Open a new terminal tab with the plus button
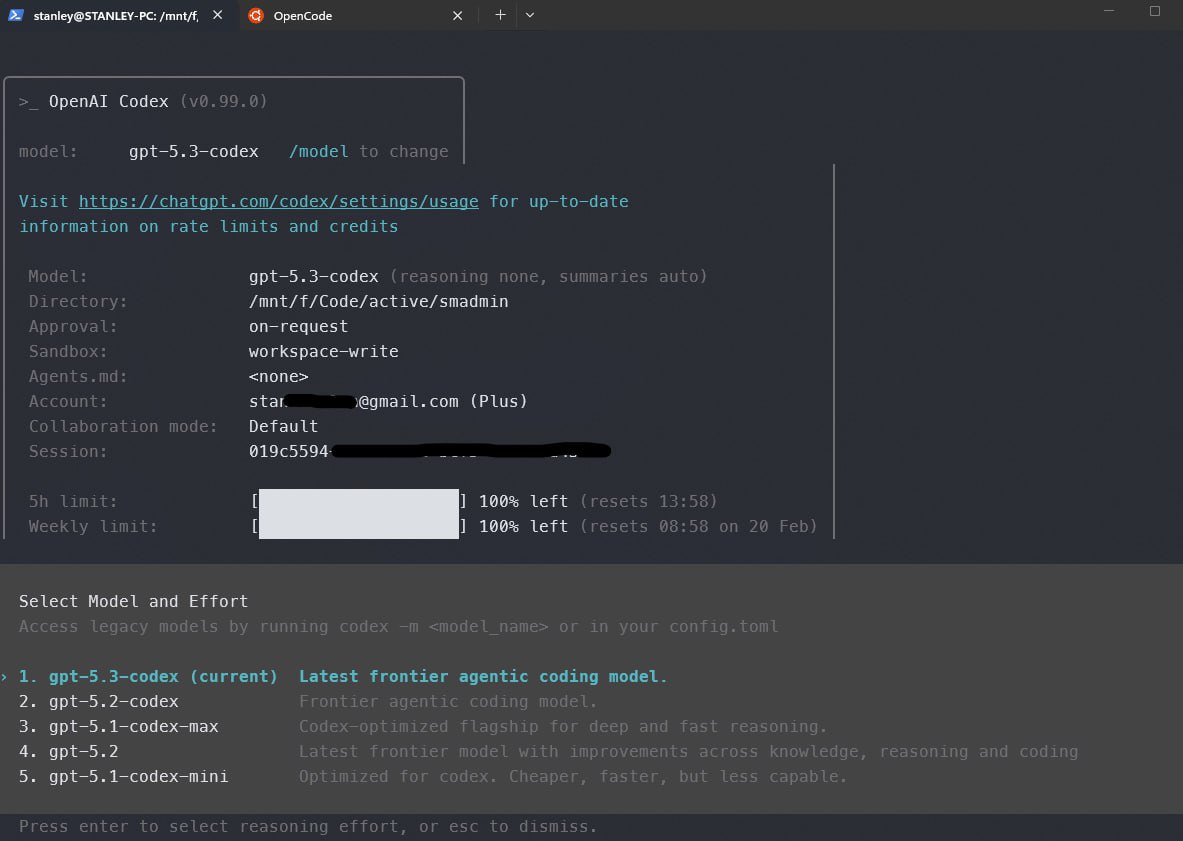Screen dimensions: 1183x841 [500, 15]
